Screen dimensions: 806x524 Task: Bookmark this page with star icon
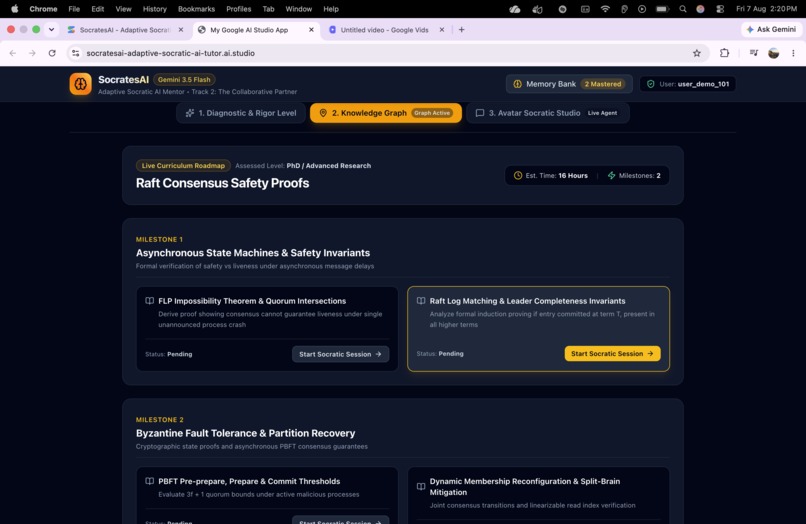pos(697,53)
